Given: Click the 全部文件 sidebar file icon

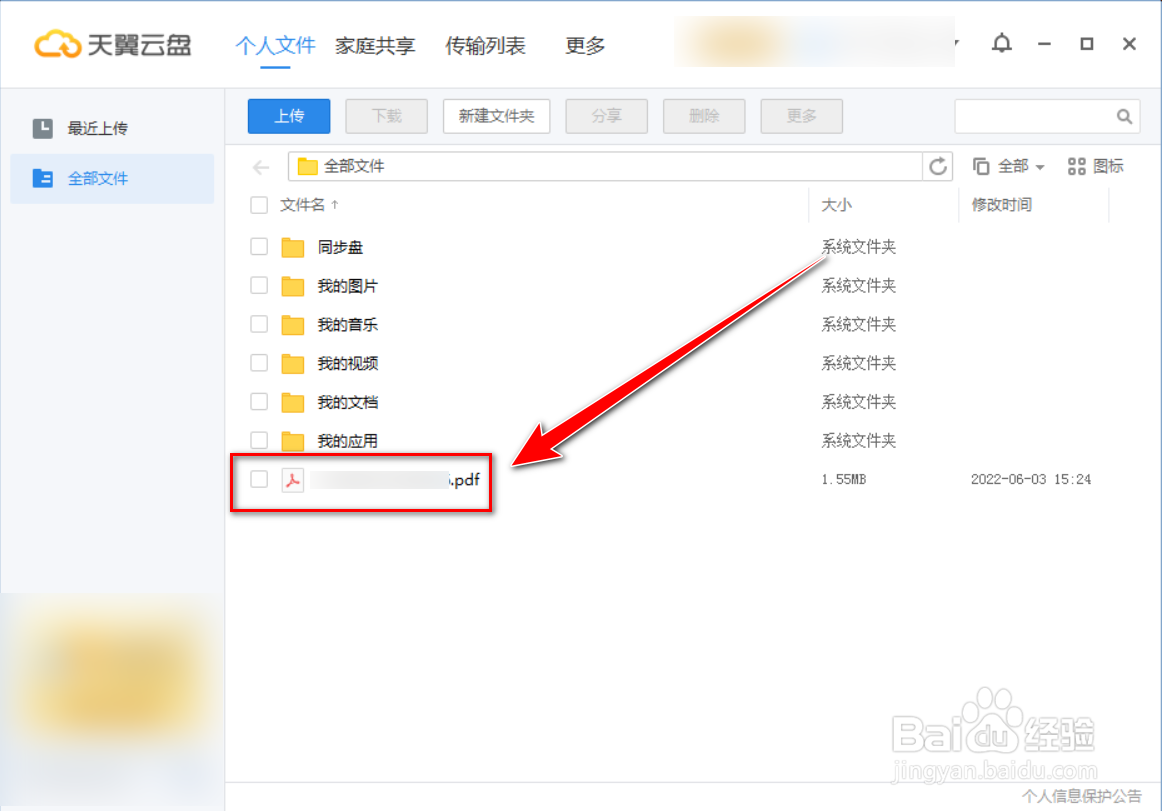Looking at the screenshot, I should click(43, 178).
